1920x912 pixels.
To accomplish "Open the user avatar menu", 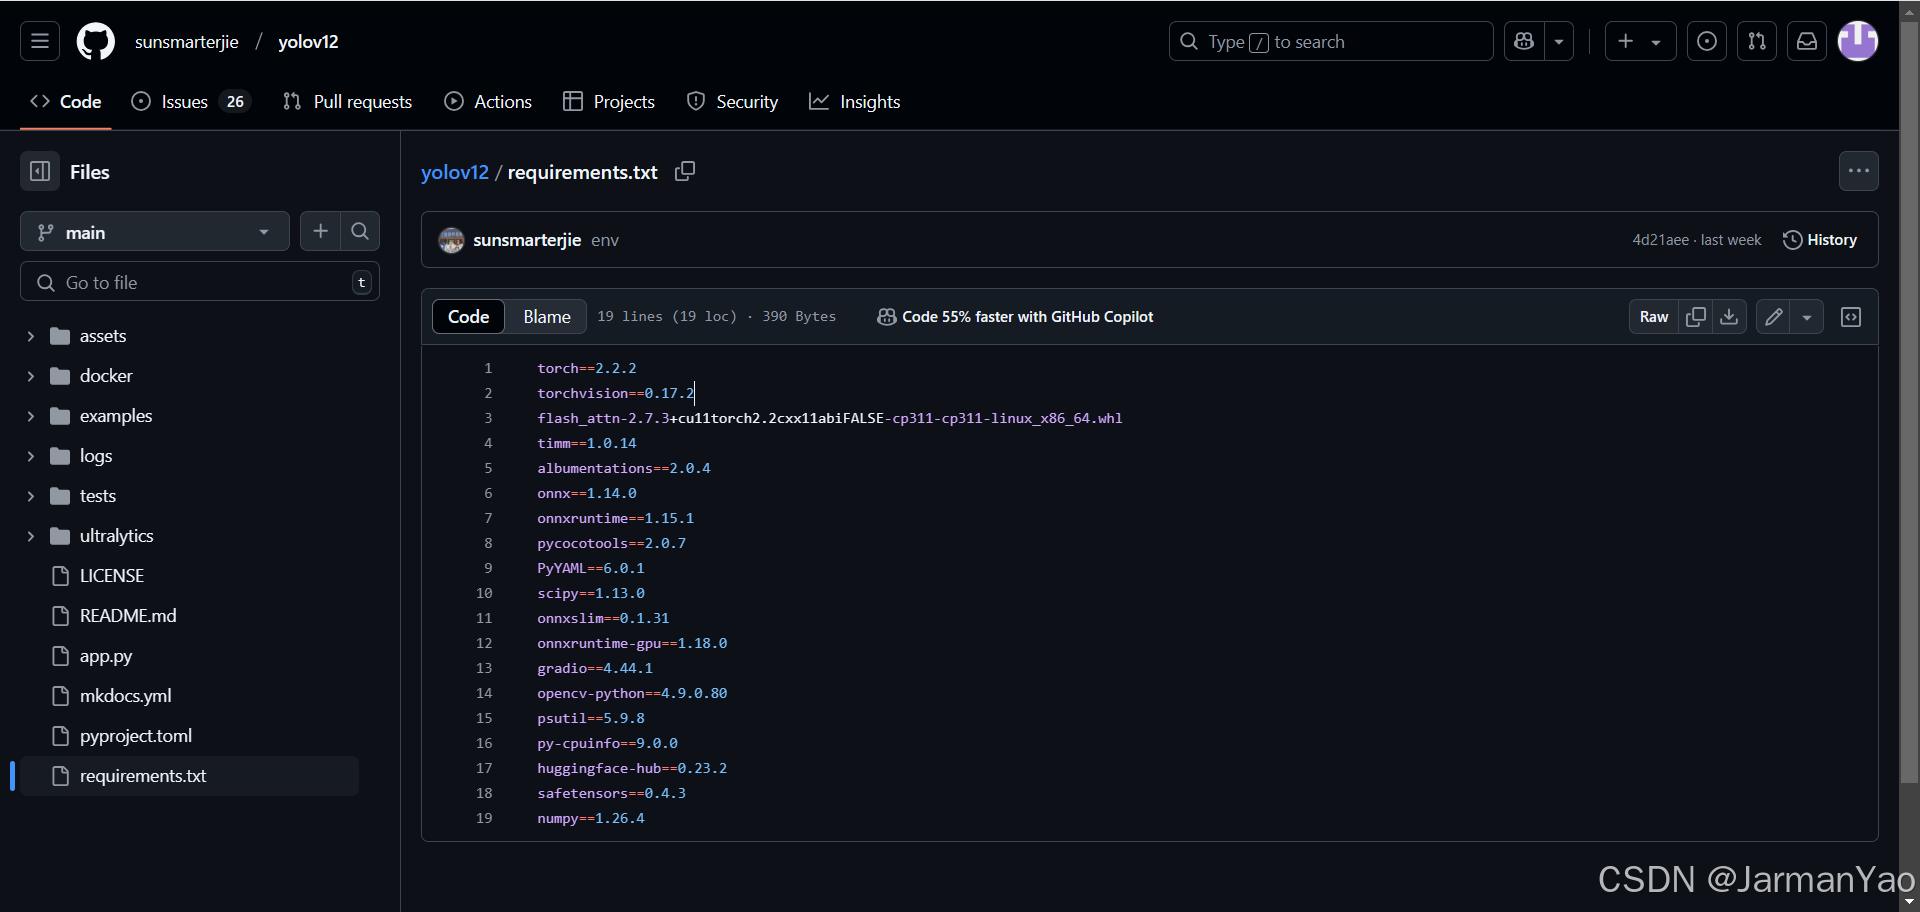I will coord(1858,41).
